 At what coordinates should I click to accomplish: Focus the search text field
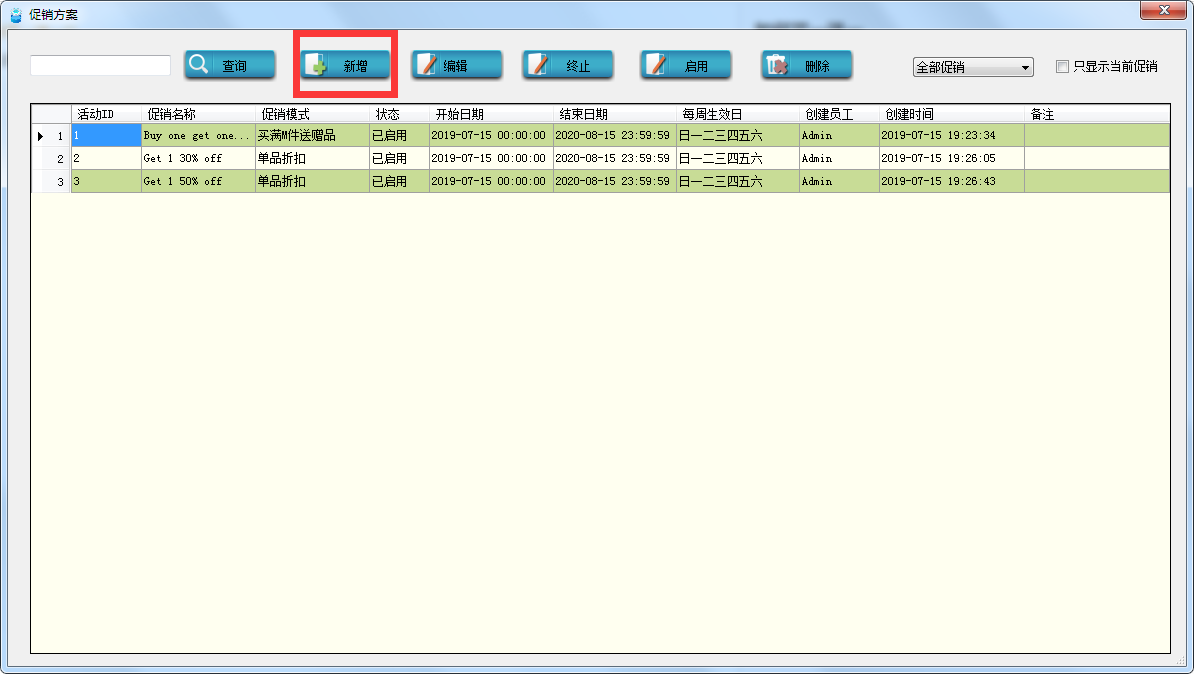101,65
